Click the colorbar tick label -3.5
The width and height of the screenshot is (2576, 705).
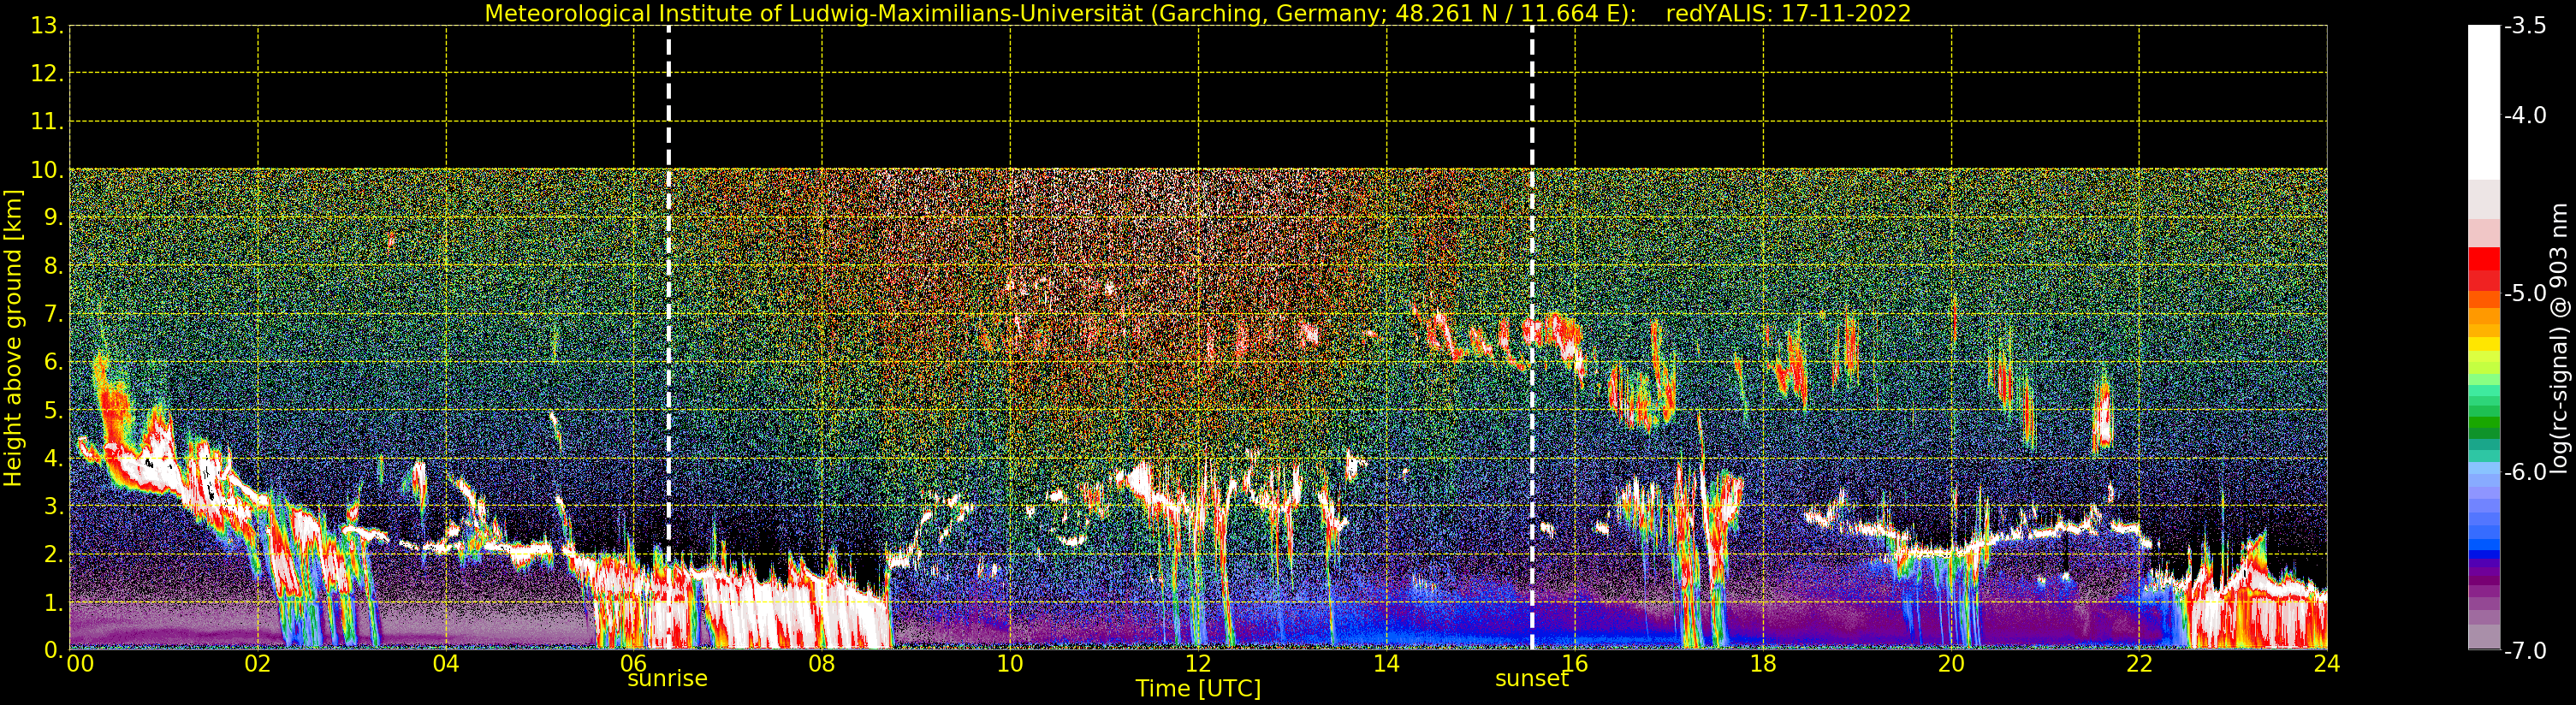click(x=2526, y=27)
